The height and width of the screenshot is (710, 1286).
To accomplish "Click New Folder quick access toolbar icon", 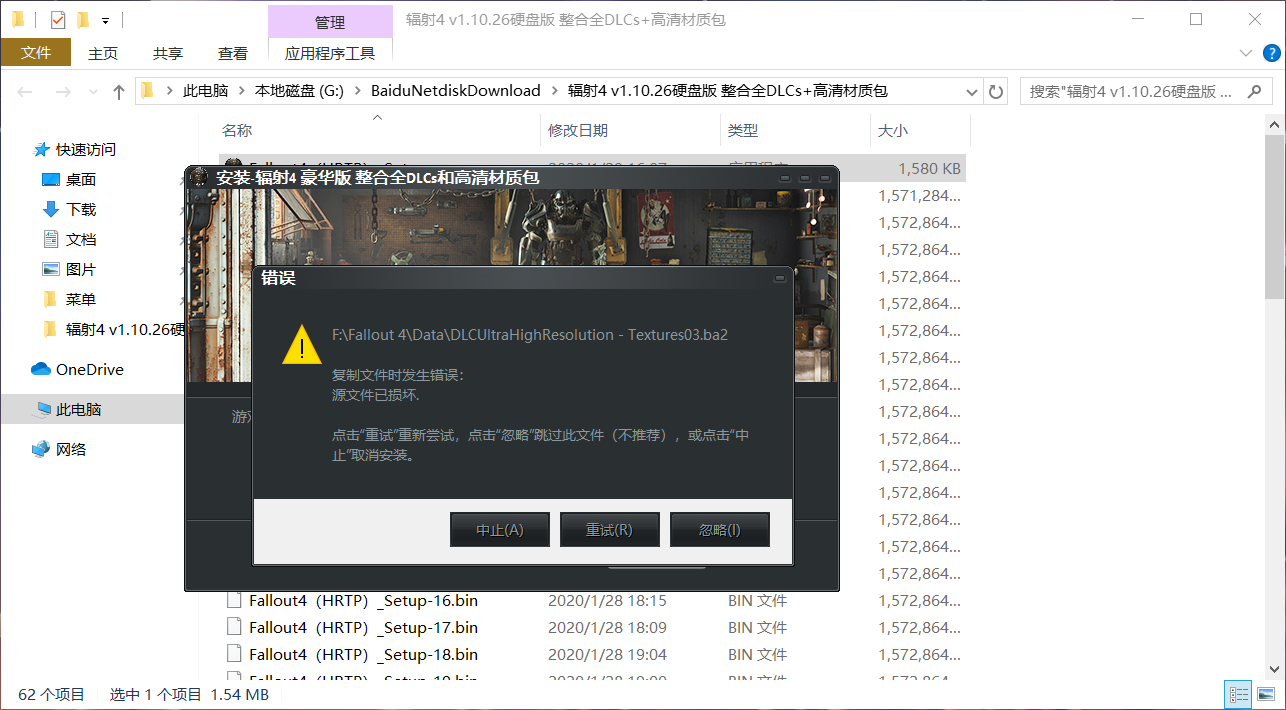I will click(x=83, y=19).
